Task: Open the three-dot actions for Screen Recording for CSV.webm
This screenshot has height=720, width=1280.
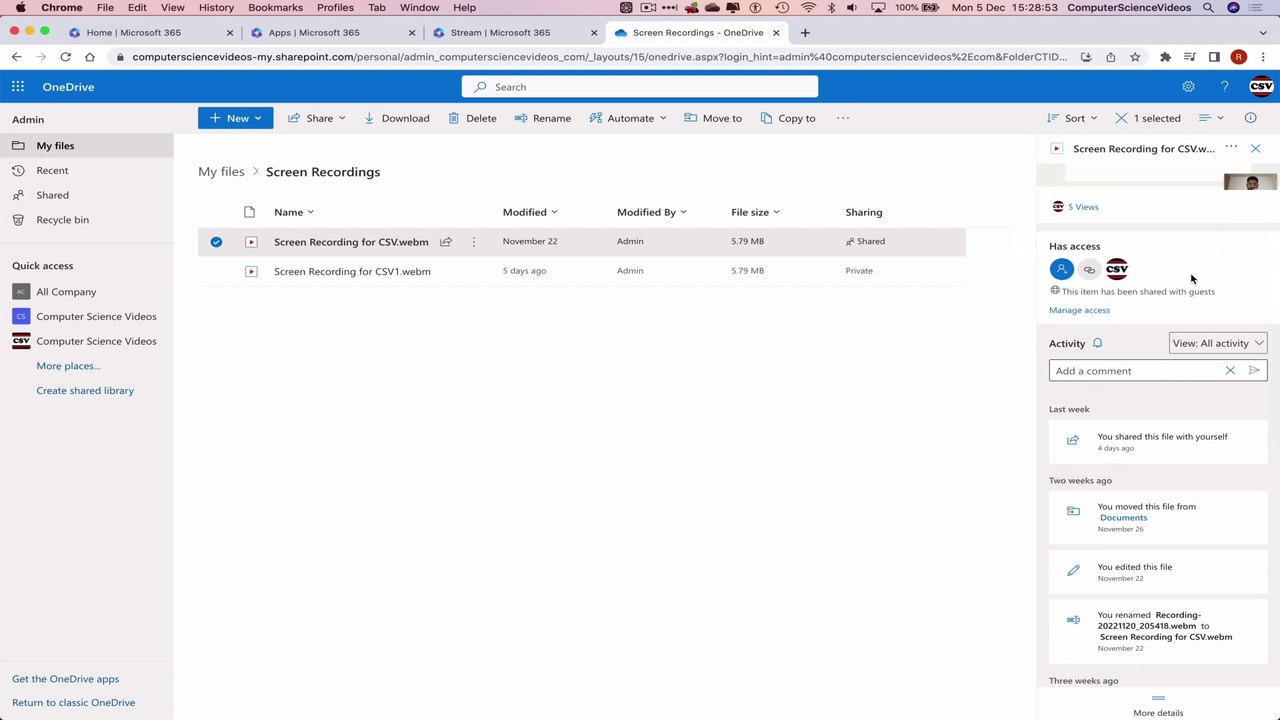Action: [474, 242]
